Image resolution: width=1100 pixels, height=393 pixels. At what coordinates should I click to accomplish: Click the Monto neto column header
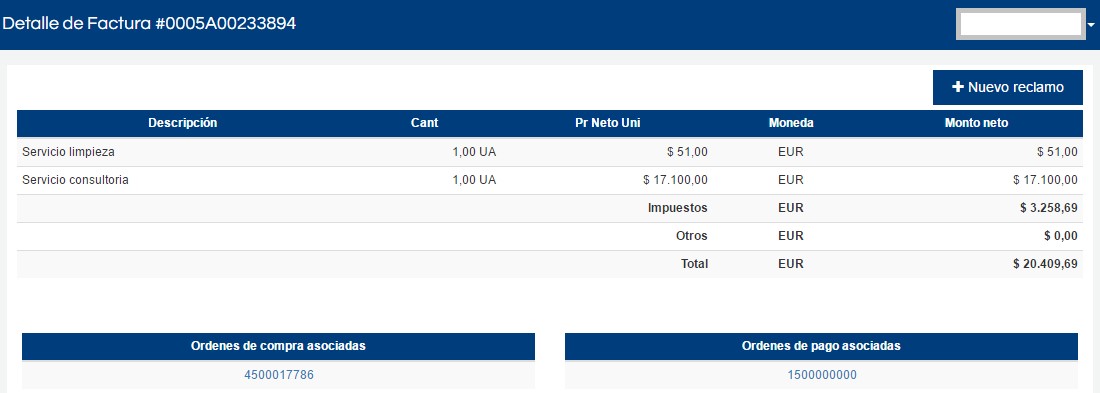977,123
